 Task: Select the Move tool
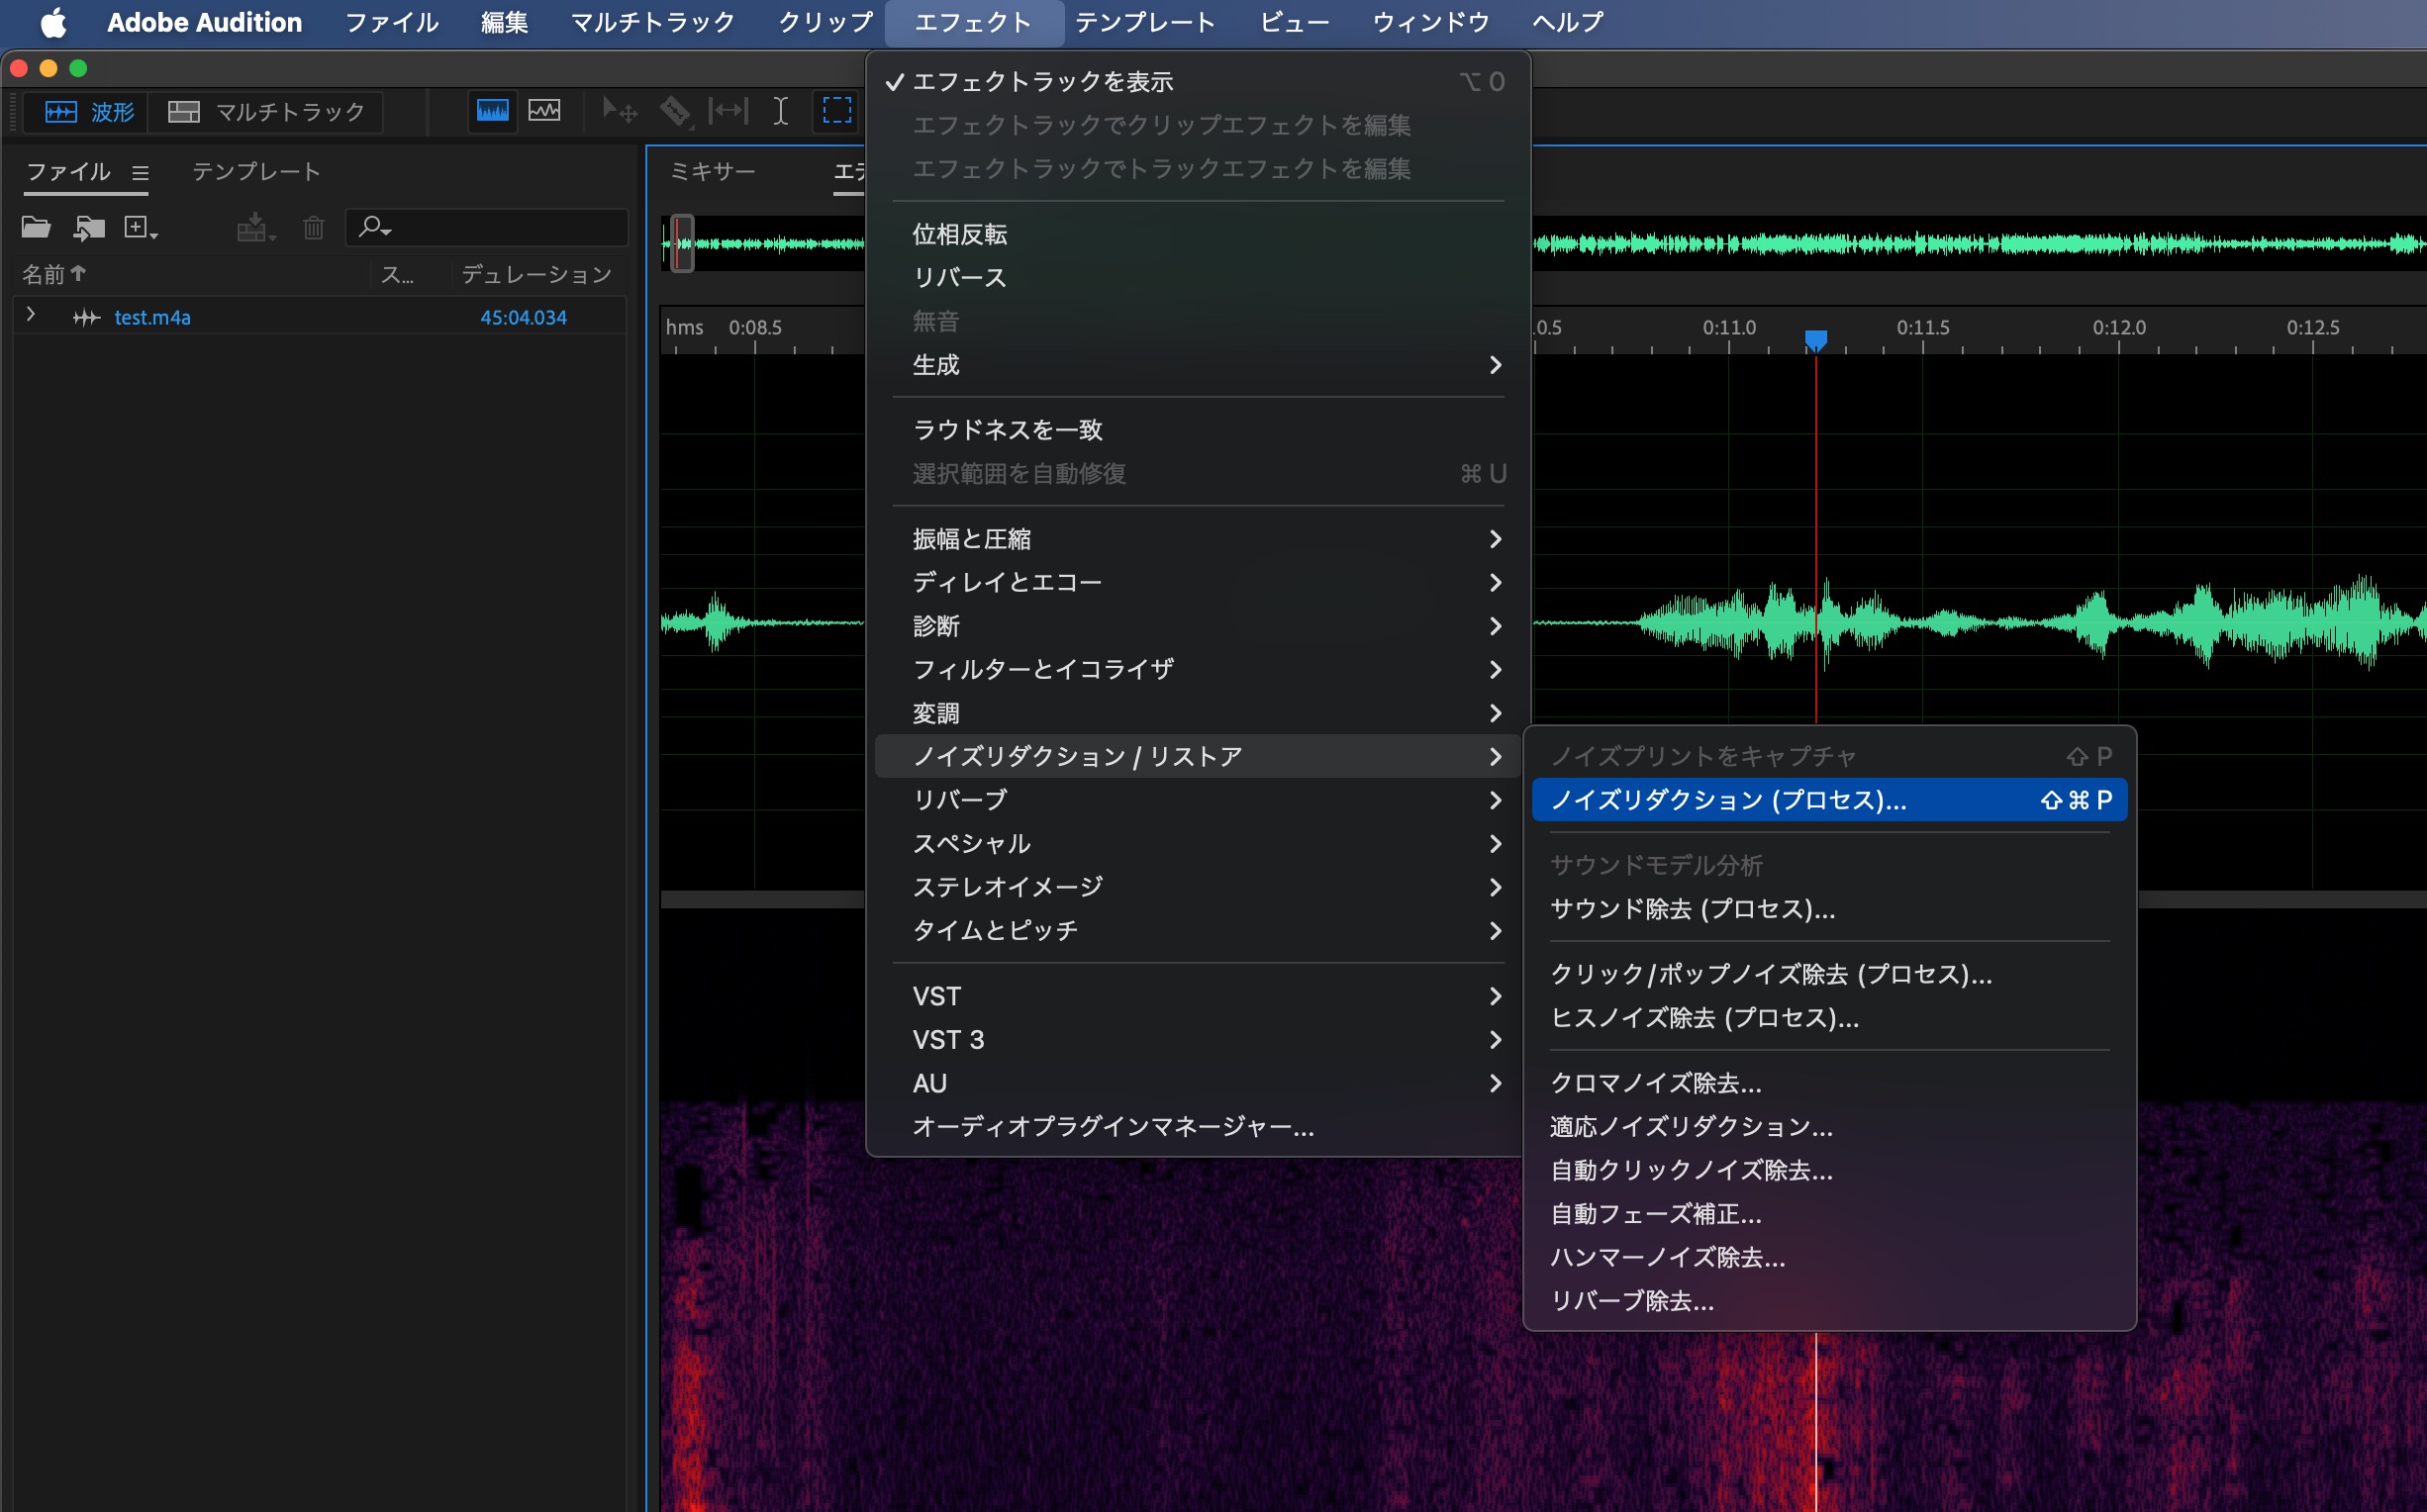620,111
